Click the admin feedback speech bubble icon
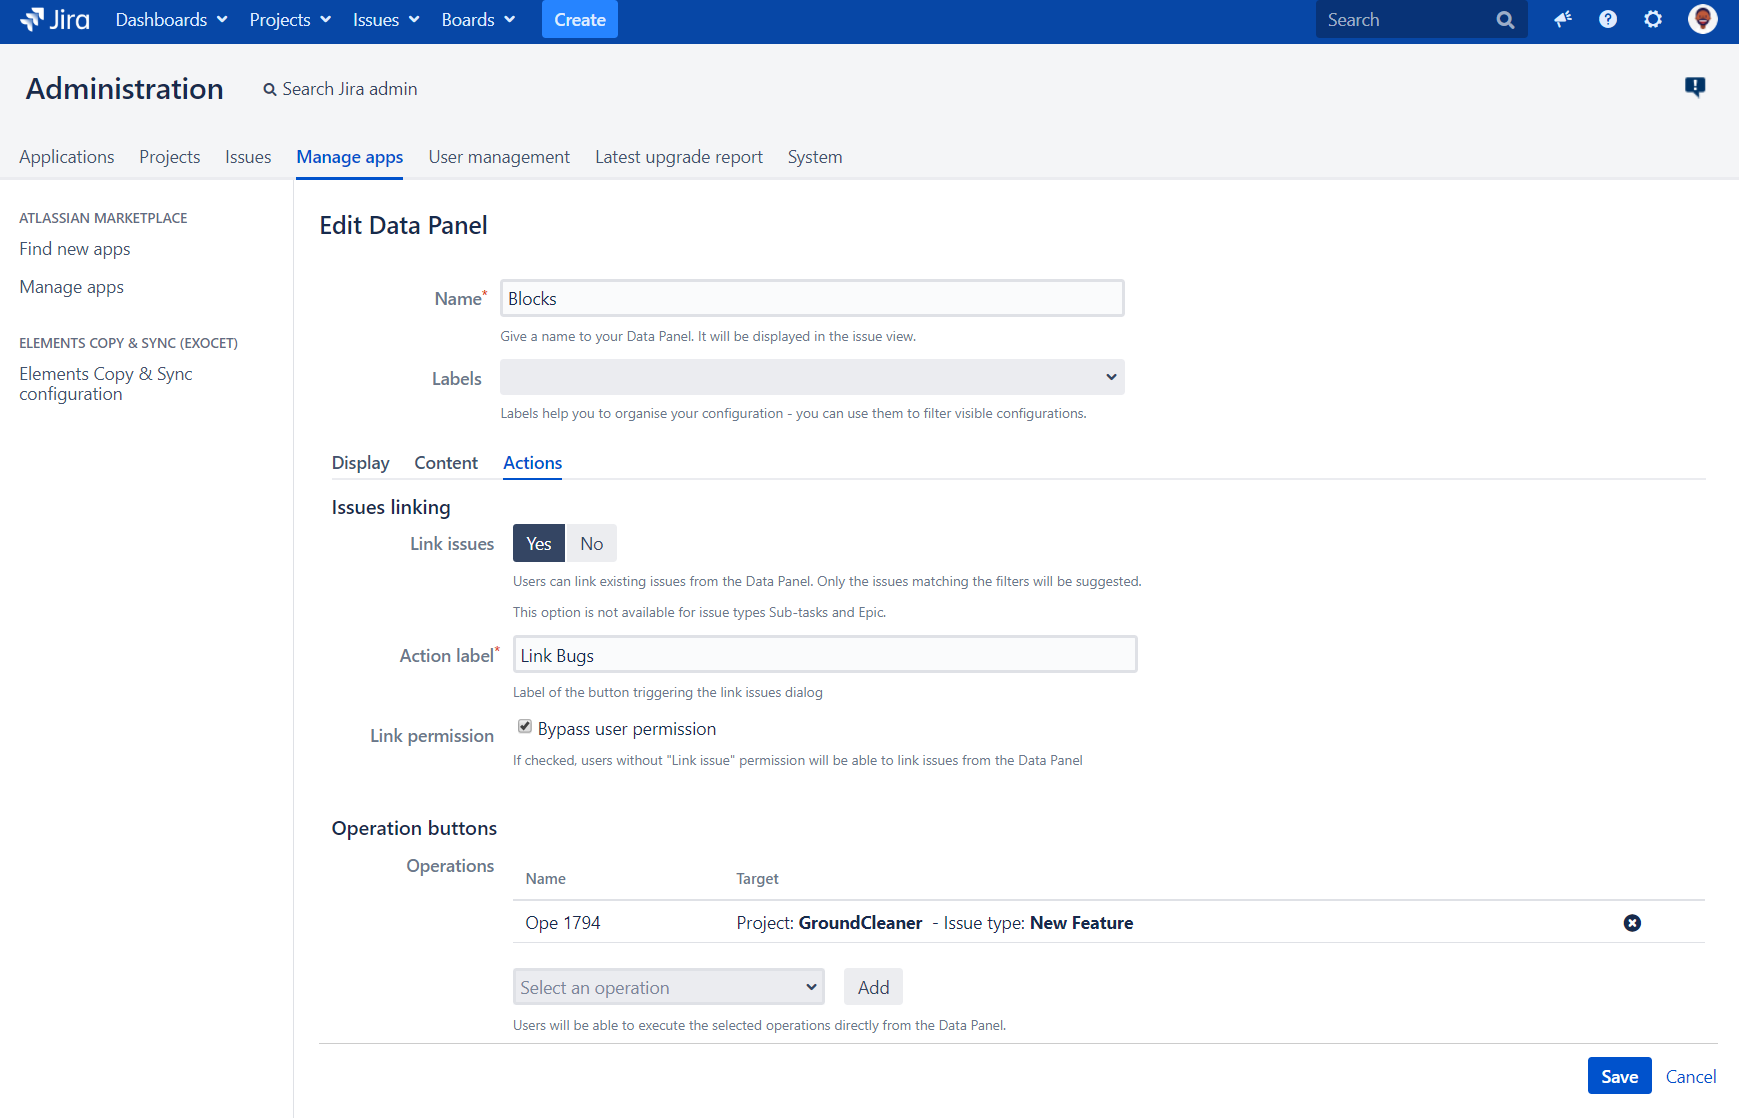Image resolution: width=1739 pixels, height=1118 pixels. [1695, 87]
